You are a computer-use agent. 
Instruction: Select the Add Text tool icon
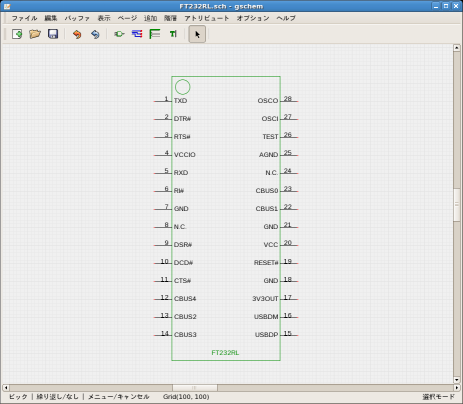click(173, 34)
